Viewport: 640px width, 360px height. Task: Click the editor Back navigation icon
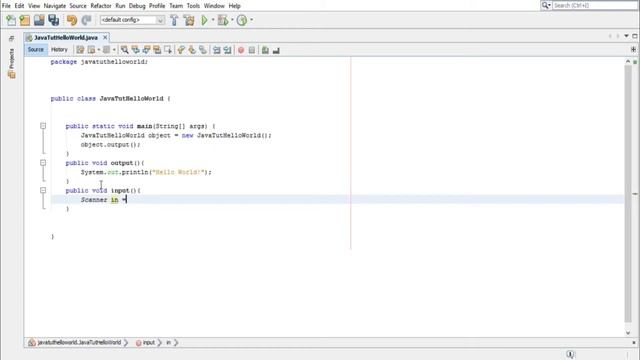tap(91, 50)
